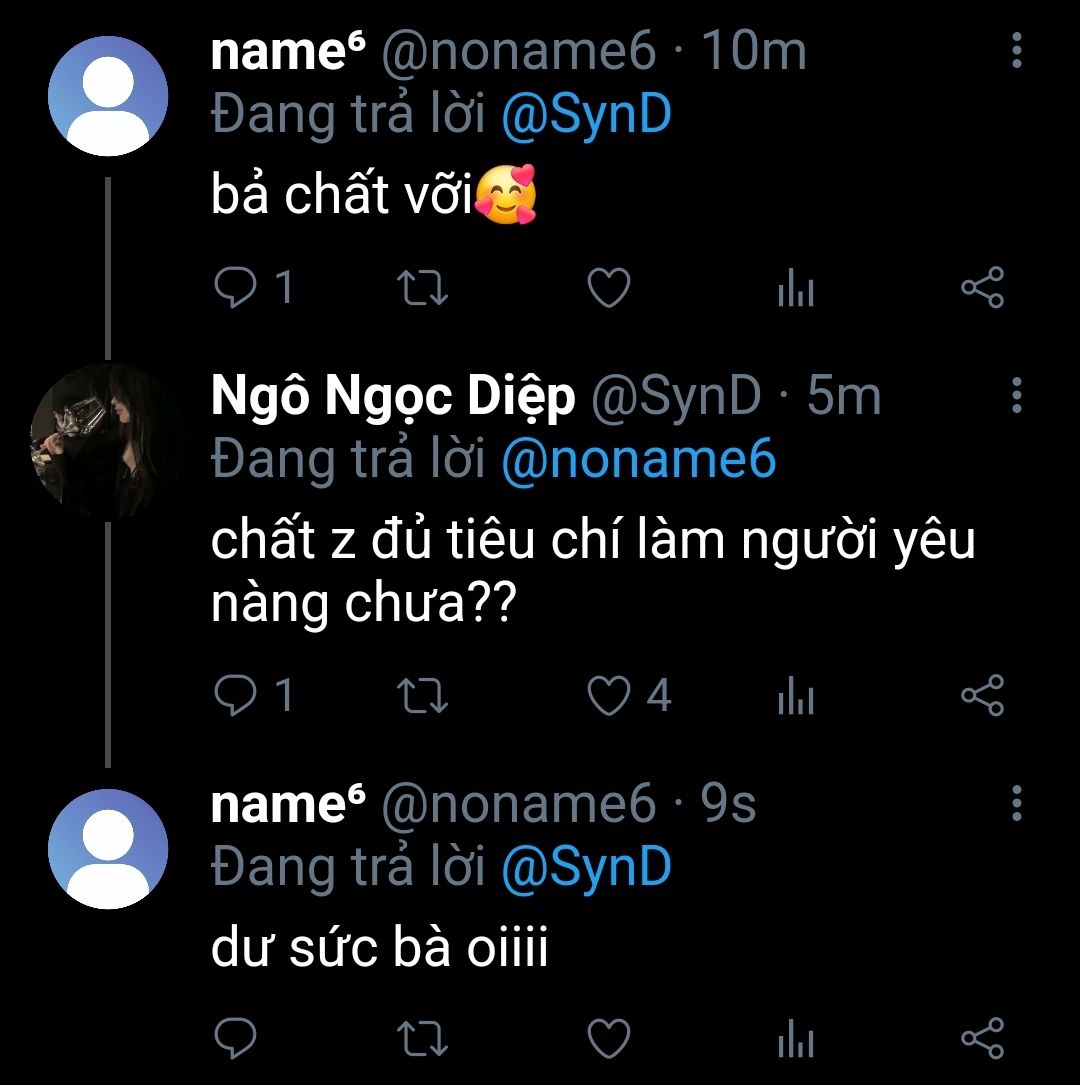1080x1085 pixels.
Task: Reply to the "bả chất vỡi" tweet
Action: point(236,289)
